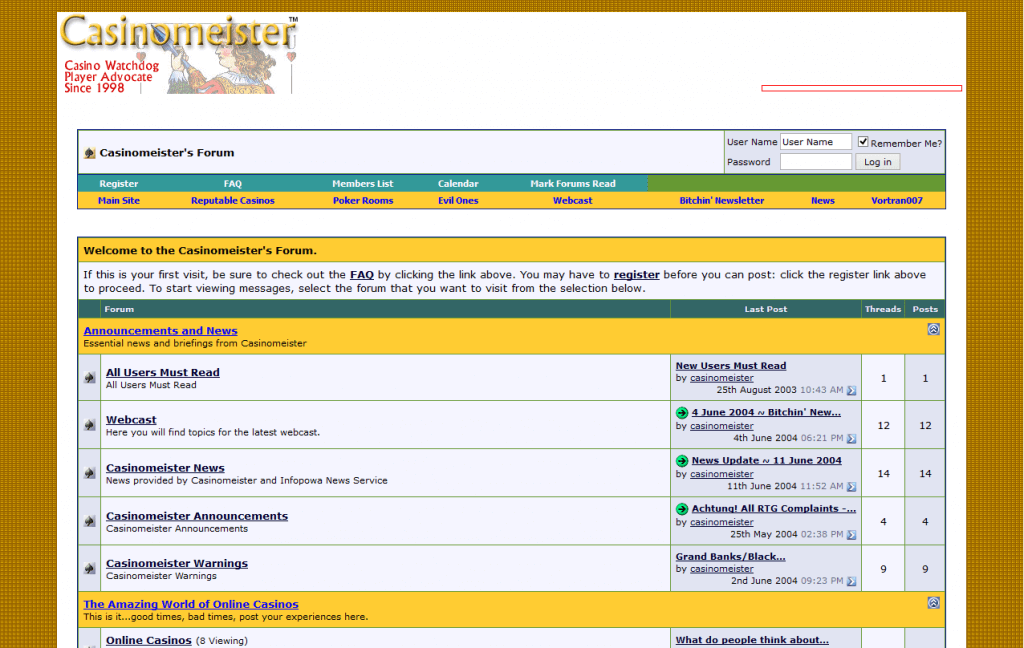This screenshot has height=648, width=1024.
Task: Open the Vortran007 link
Action: [897, 201]
